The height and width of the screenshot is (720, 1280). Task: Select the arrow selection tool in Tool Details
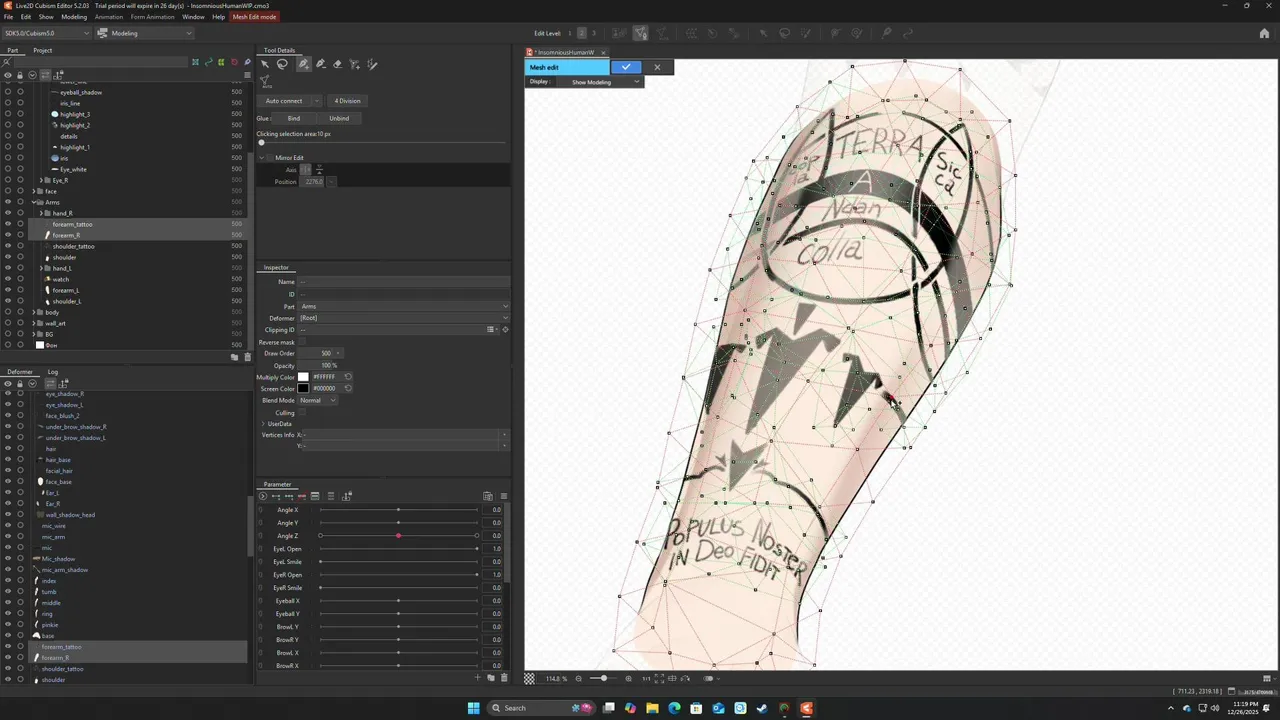coord(265,64)
